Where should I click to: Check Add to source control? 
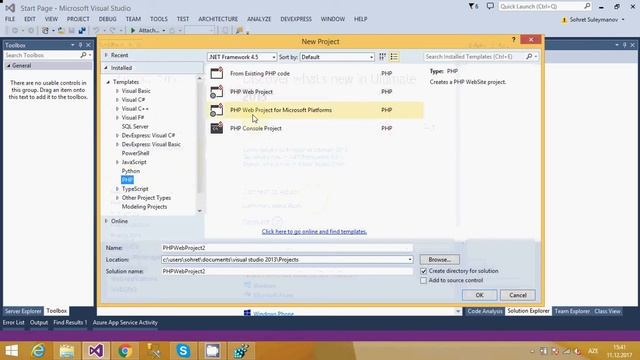423,280
